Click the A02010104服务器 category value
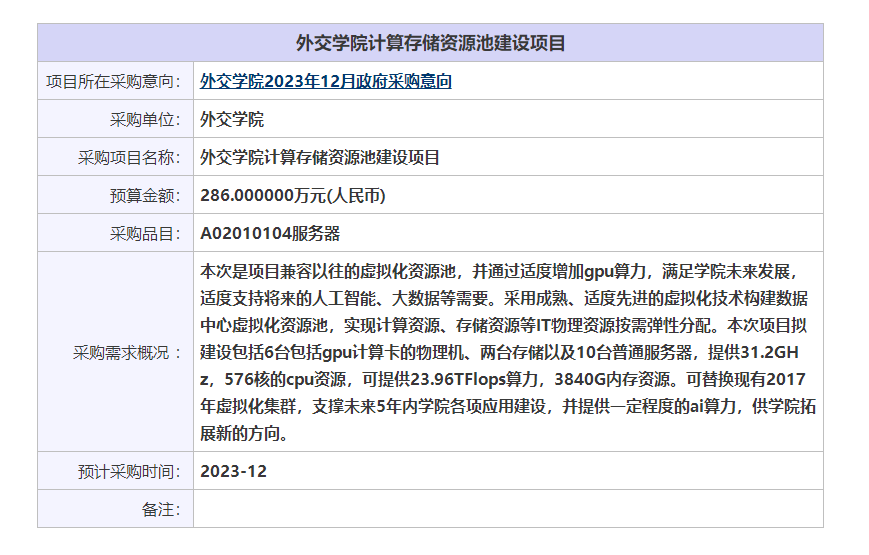The width and height of the screenshot is (869, 555). click(270, 233)
